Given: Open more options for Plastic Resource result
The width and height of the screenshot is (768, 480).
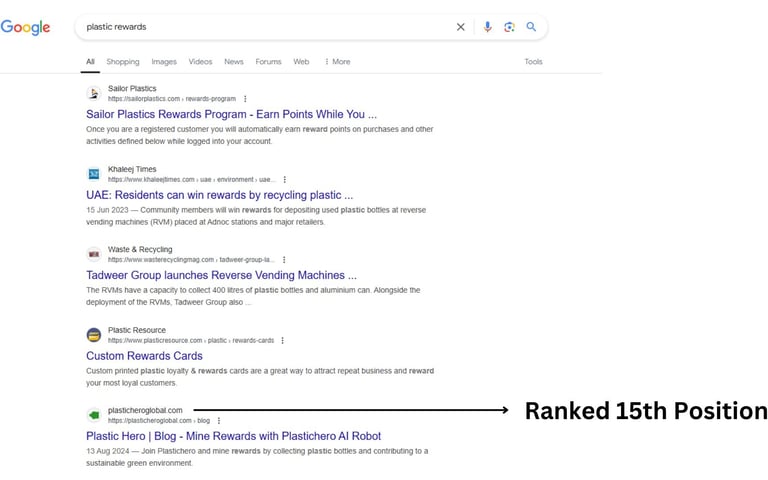Looking at the screenshot, I should pyautogui.click(x=283, y=340).
